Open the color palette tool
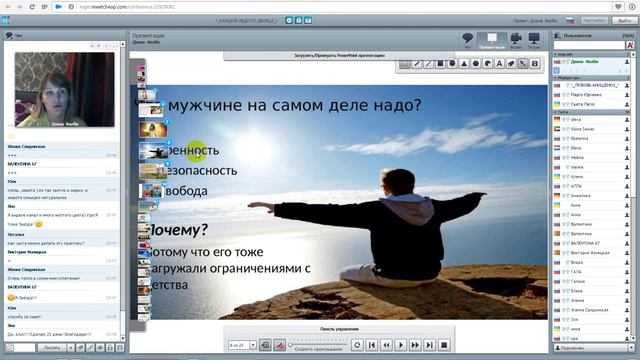Screen dimensions: 640x360 (487, 64)
